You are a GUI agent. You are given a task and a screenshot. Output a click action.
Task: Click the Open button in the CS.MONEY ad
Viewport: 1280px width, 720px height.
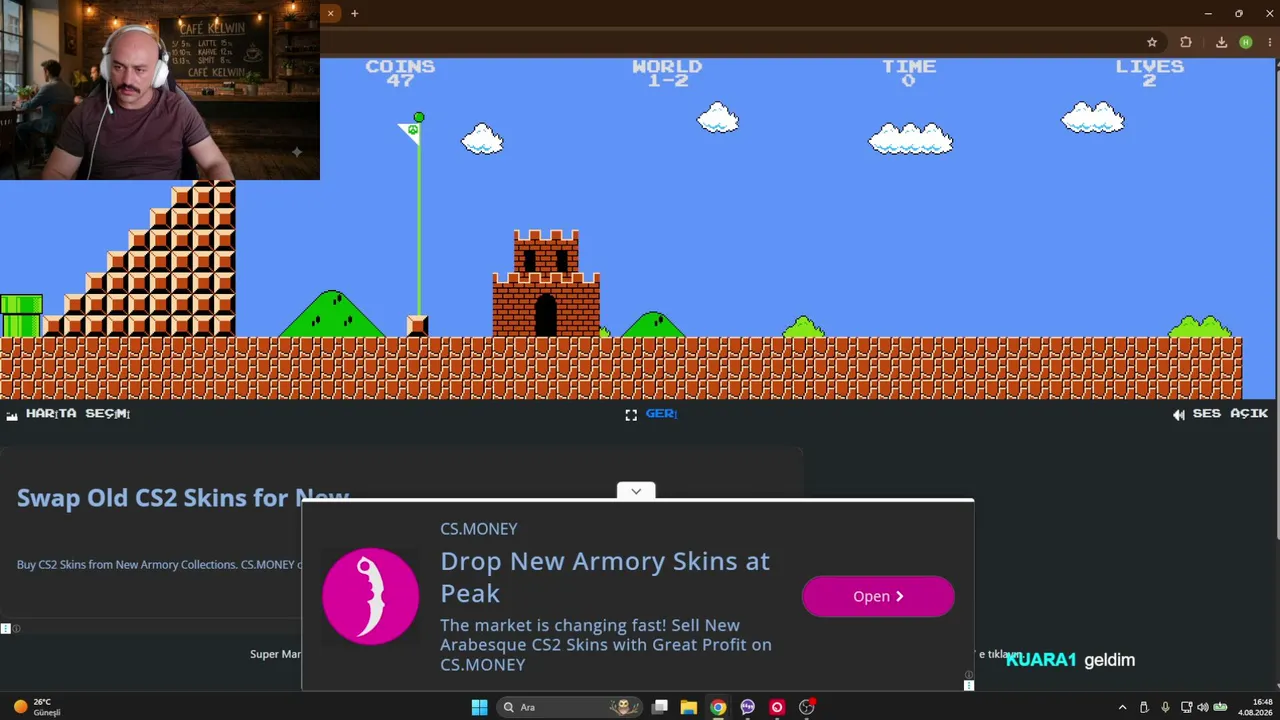tap(878, 596)
